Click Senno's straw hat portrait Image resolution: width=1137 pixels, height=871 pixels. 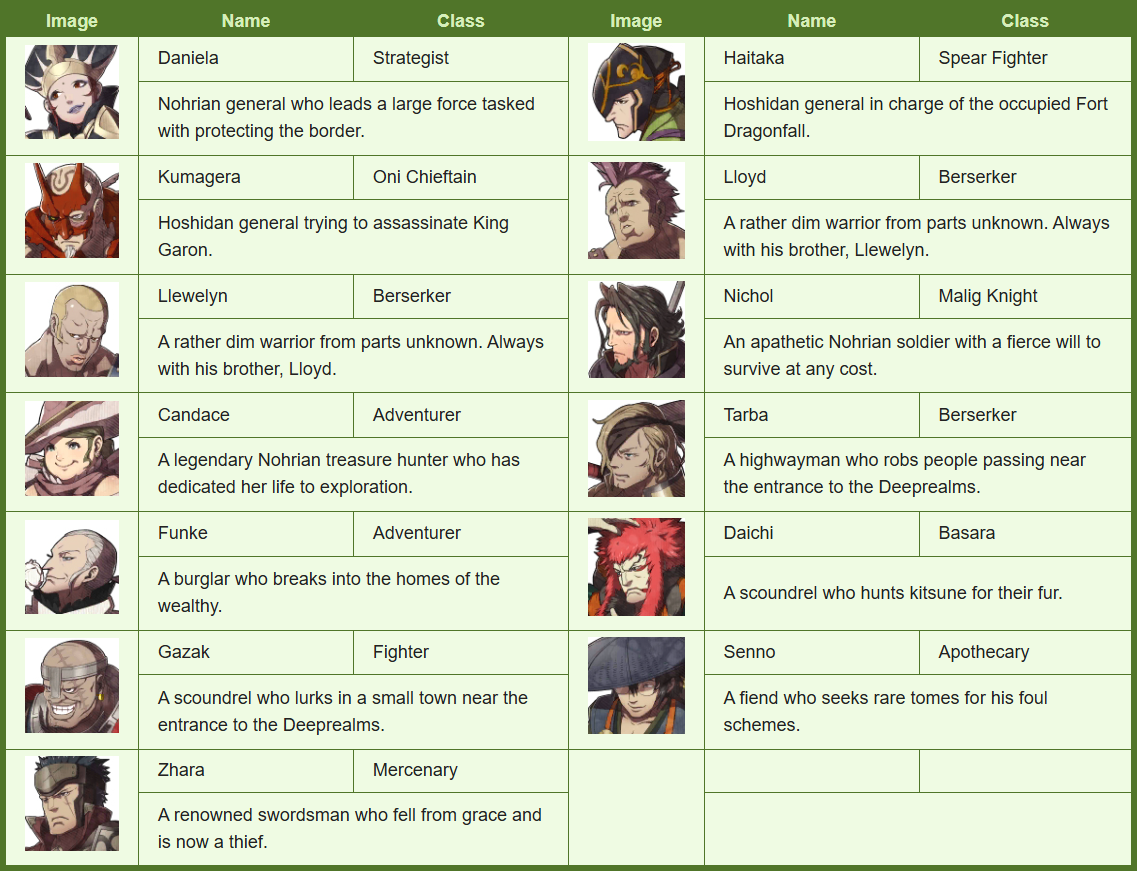(636, 685)
